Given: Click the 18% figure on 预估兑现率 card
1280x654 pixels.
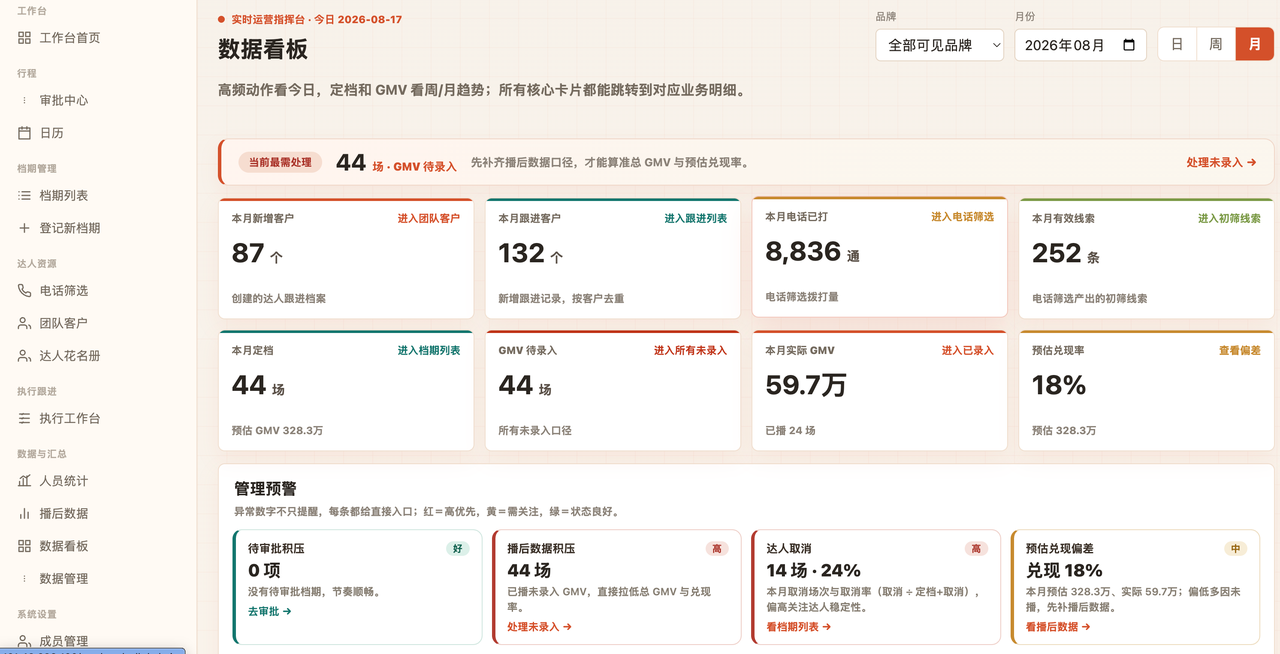Looking at the screenshot, I should (1059, 385).
